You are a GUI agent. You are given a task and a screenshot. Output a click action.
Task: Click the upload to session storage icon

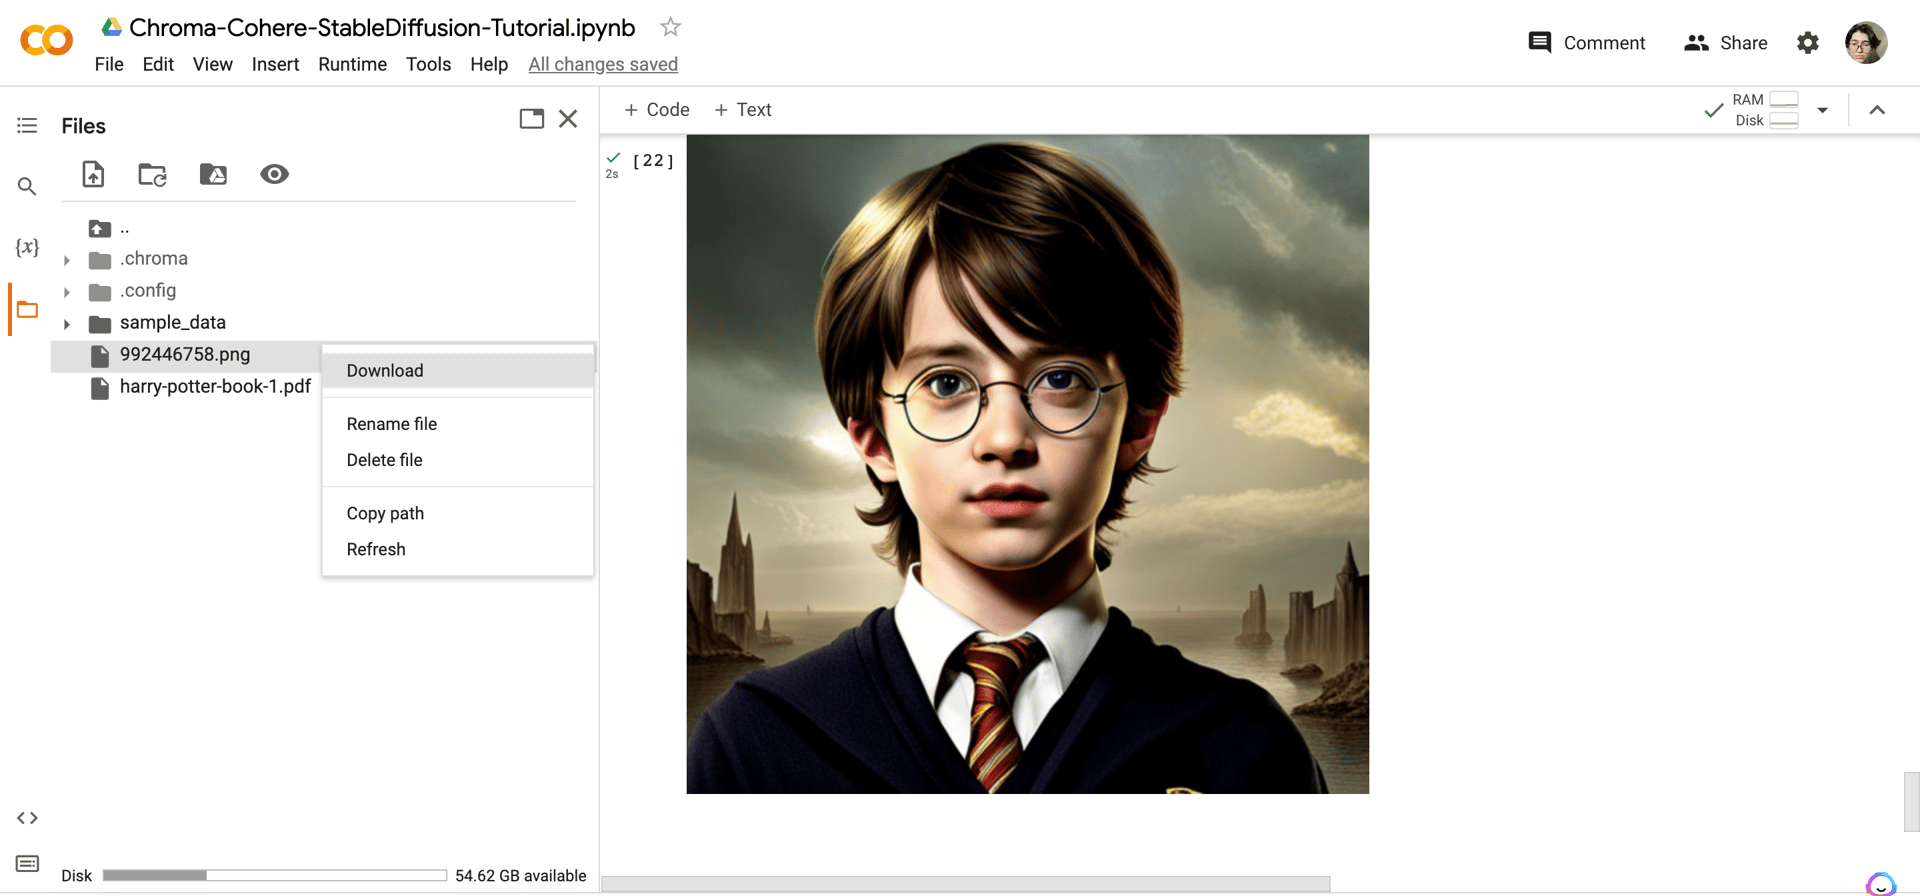coord(93,174)
